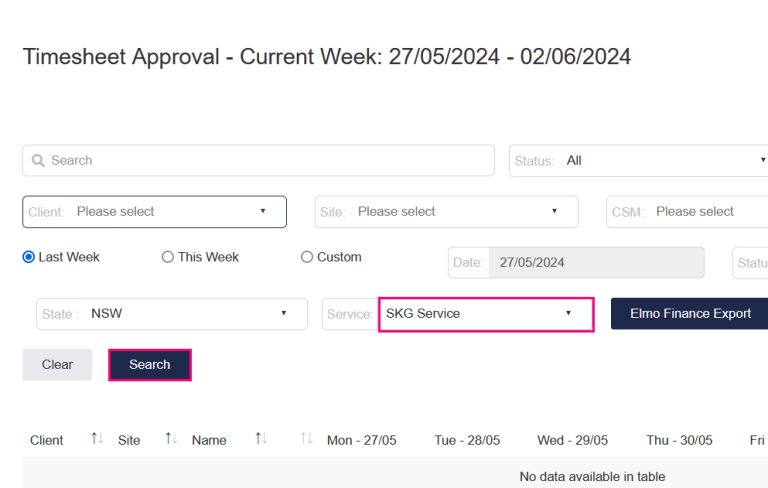Click the Elmo Finance Export button
The image size is (768, 488).
point(690,314)
